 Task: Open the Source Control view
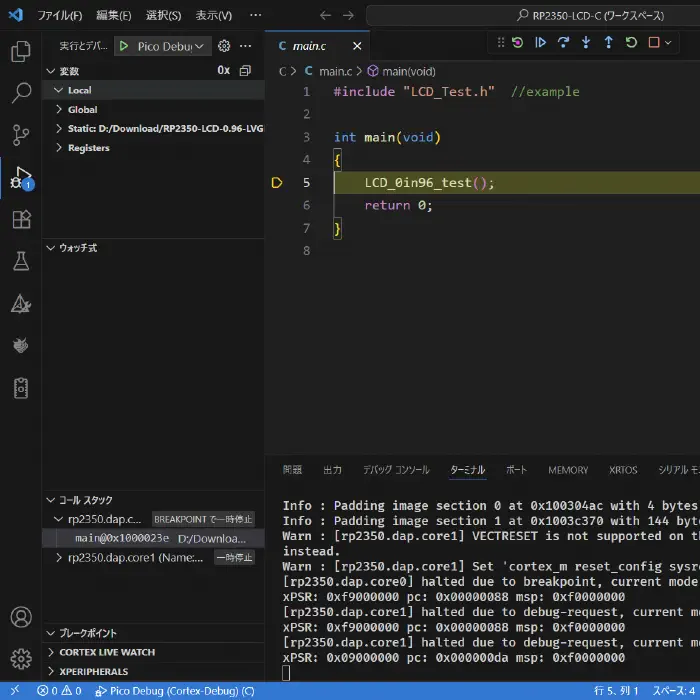(x=21, y=135)
